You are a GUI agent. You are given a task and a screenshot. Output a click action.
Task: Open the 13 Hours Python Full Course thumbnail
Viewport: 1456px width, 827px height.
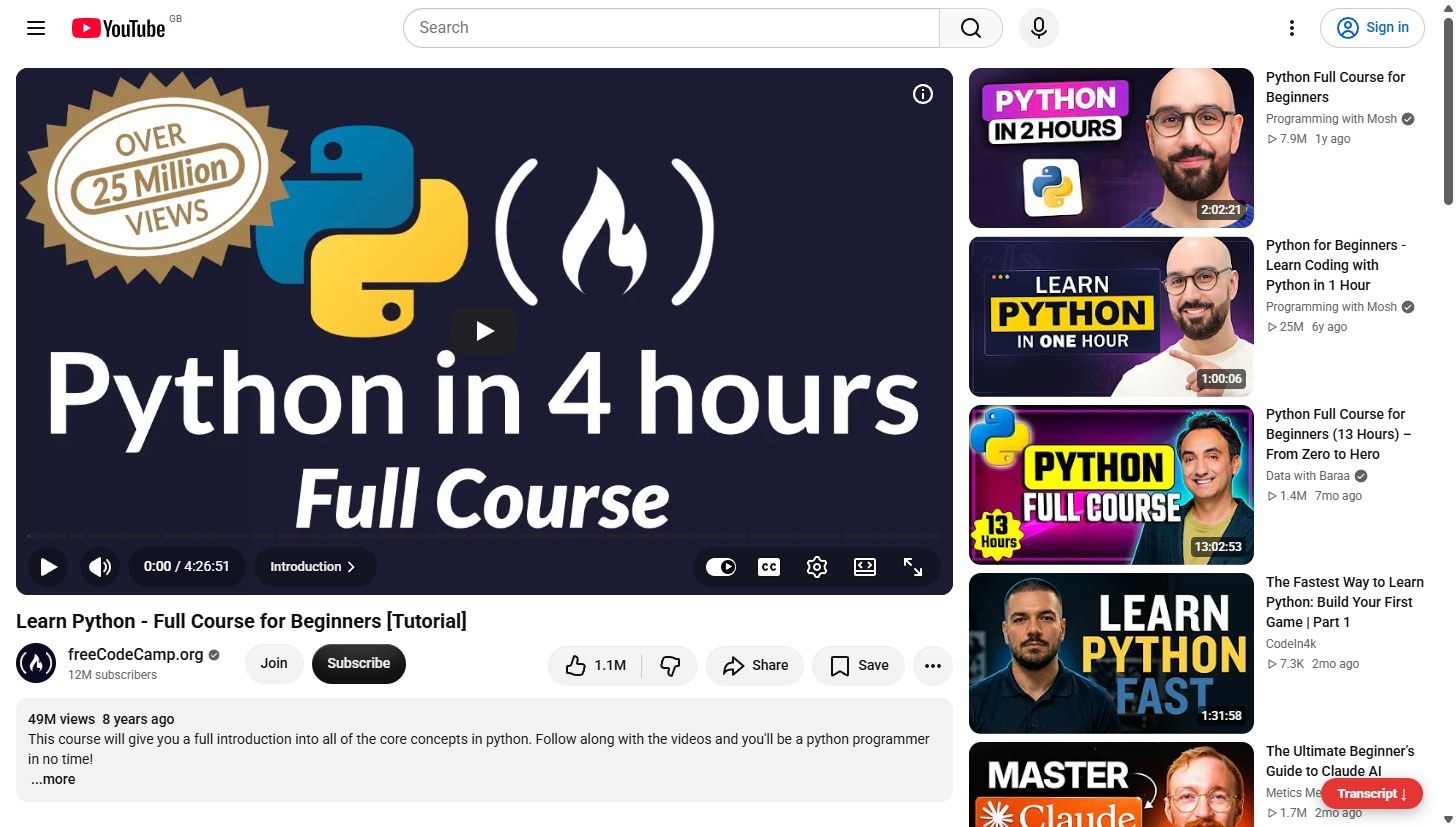coord(1111,485)
